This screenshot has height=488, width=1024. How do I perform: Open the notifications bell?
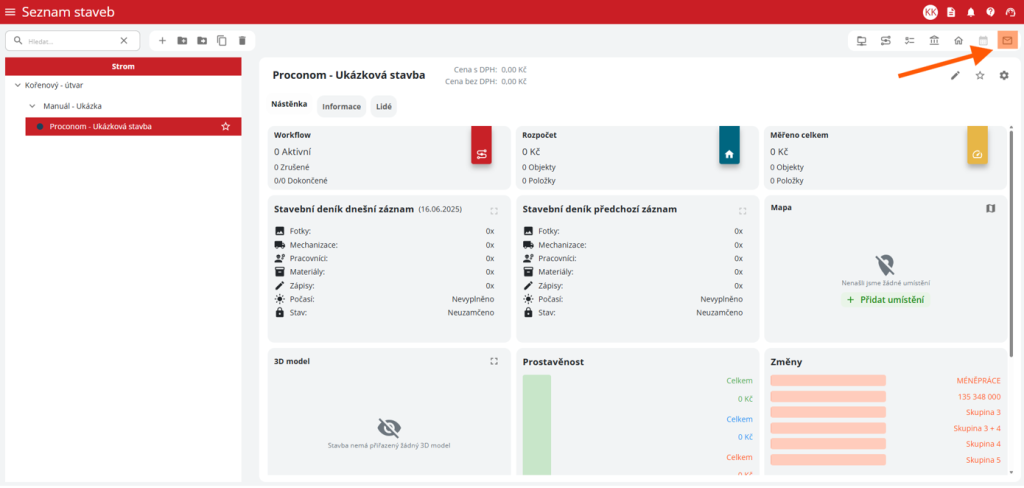coord(970,12)
